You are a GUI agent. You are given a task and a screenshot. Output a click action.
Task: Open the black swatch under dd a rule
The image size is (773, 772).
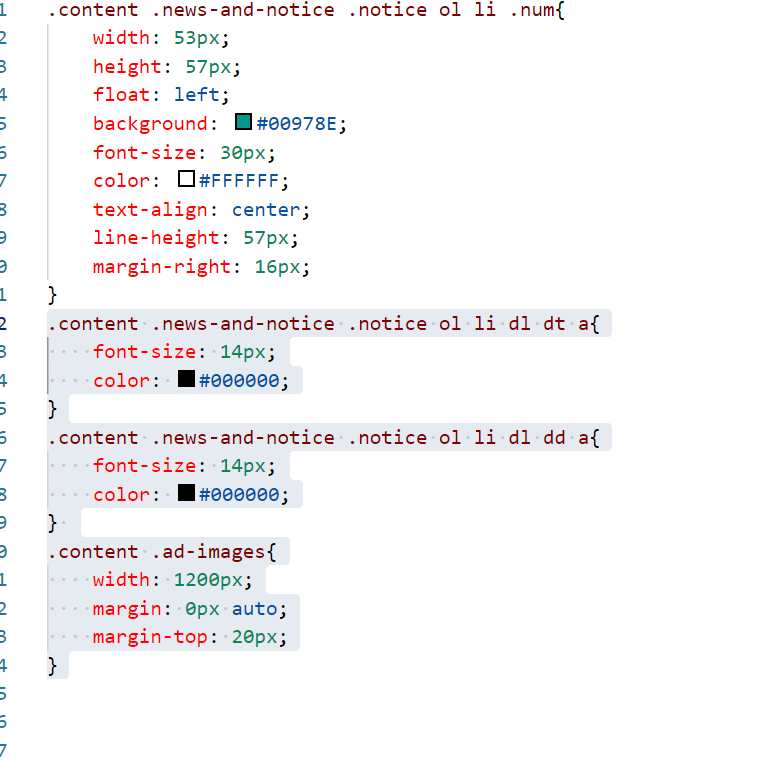click(x=186, y=492)
